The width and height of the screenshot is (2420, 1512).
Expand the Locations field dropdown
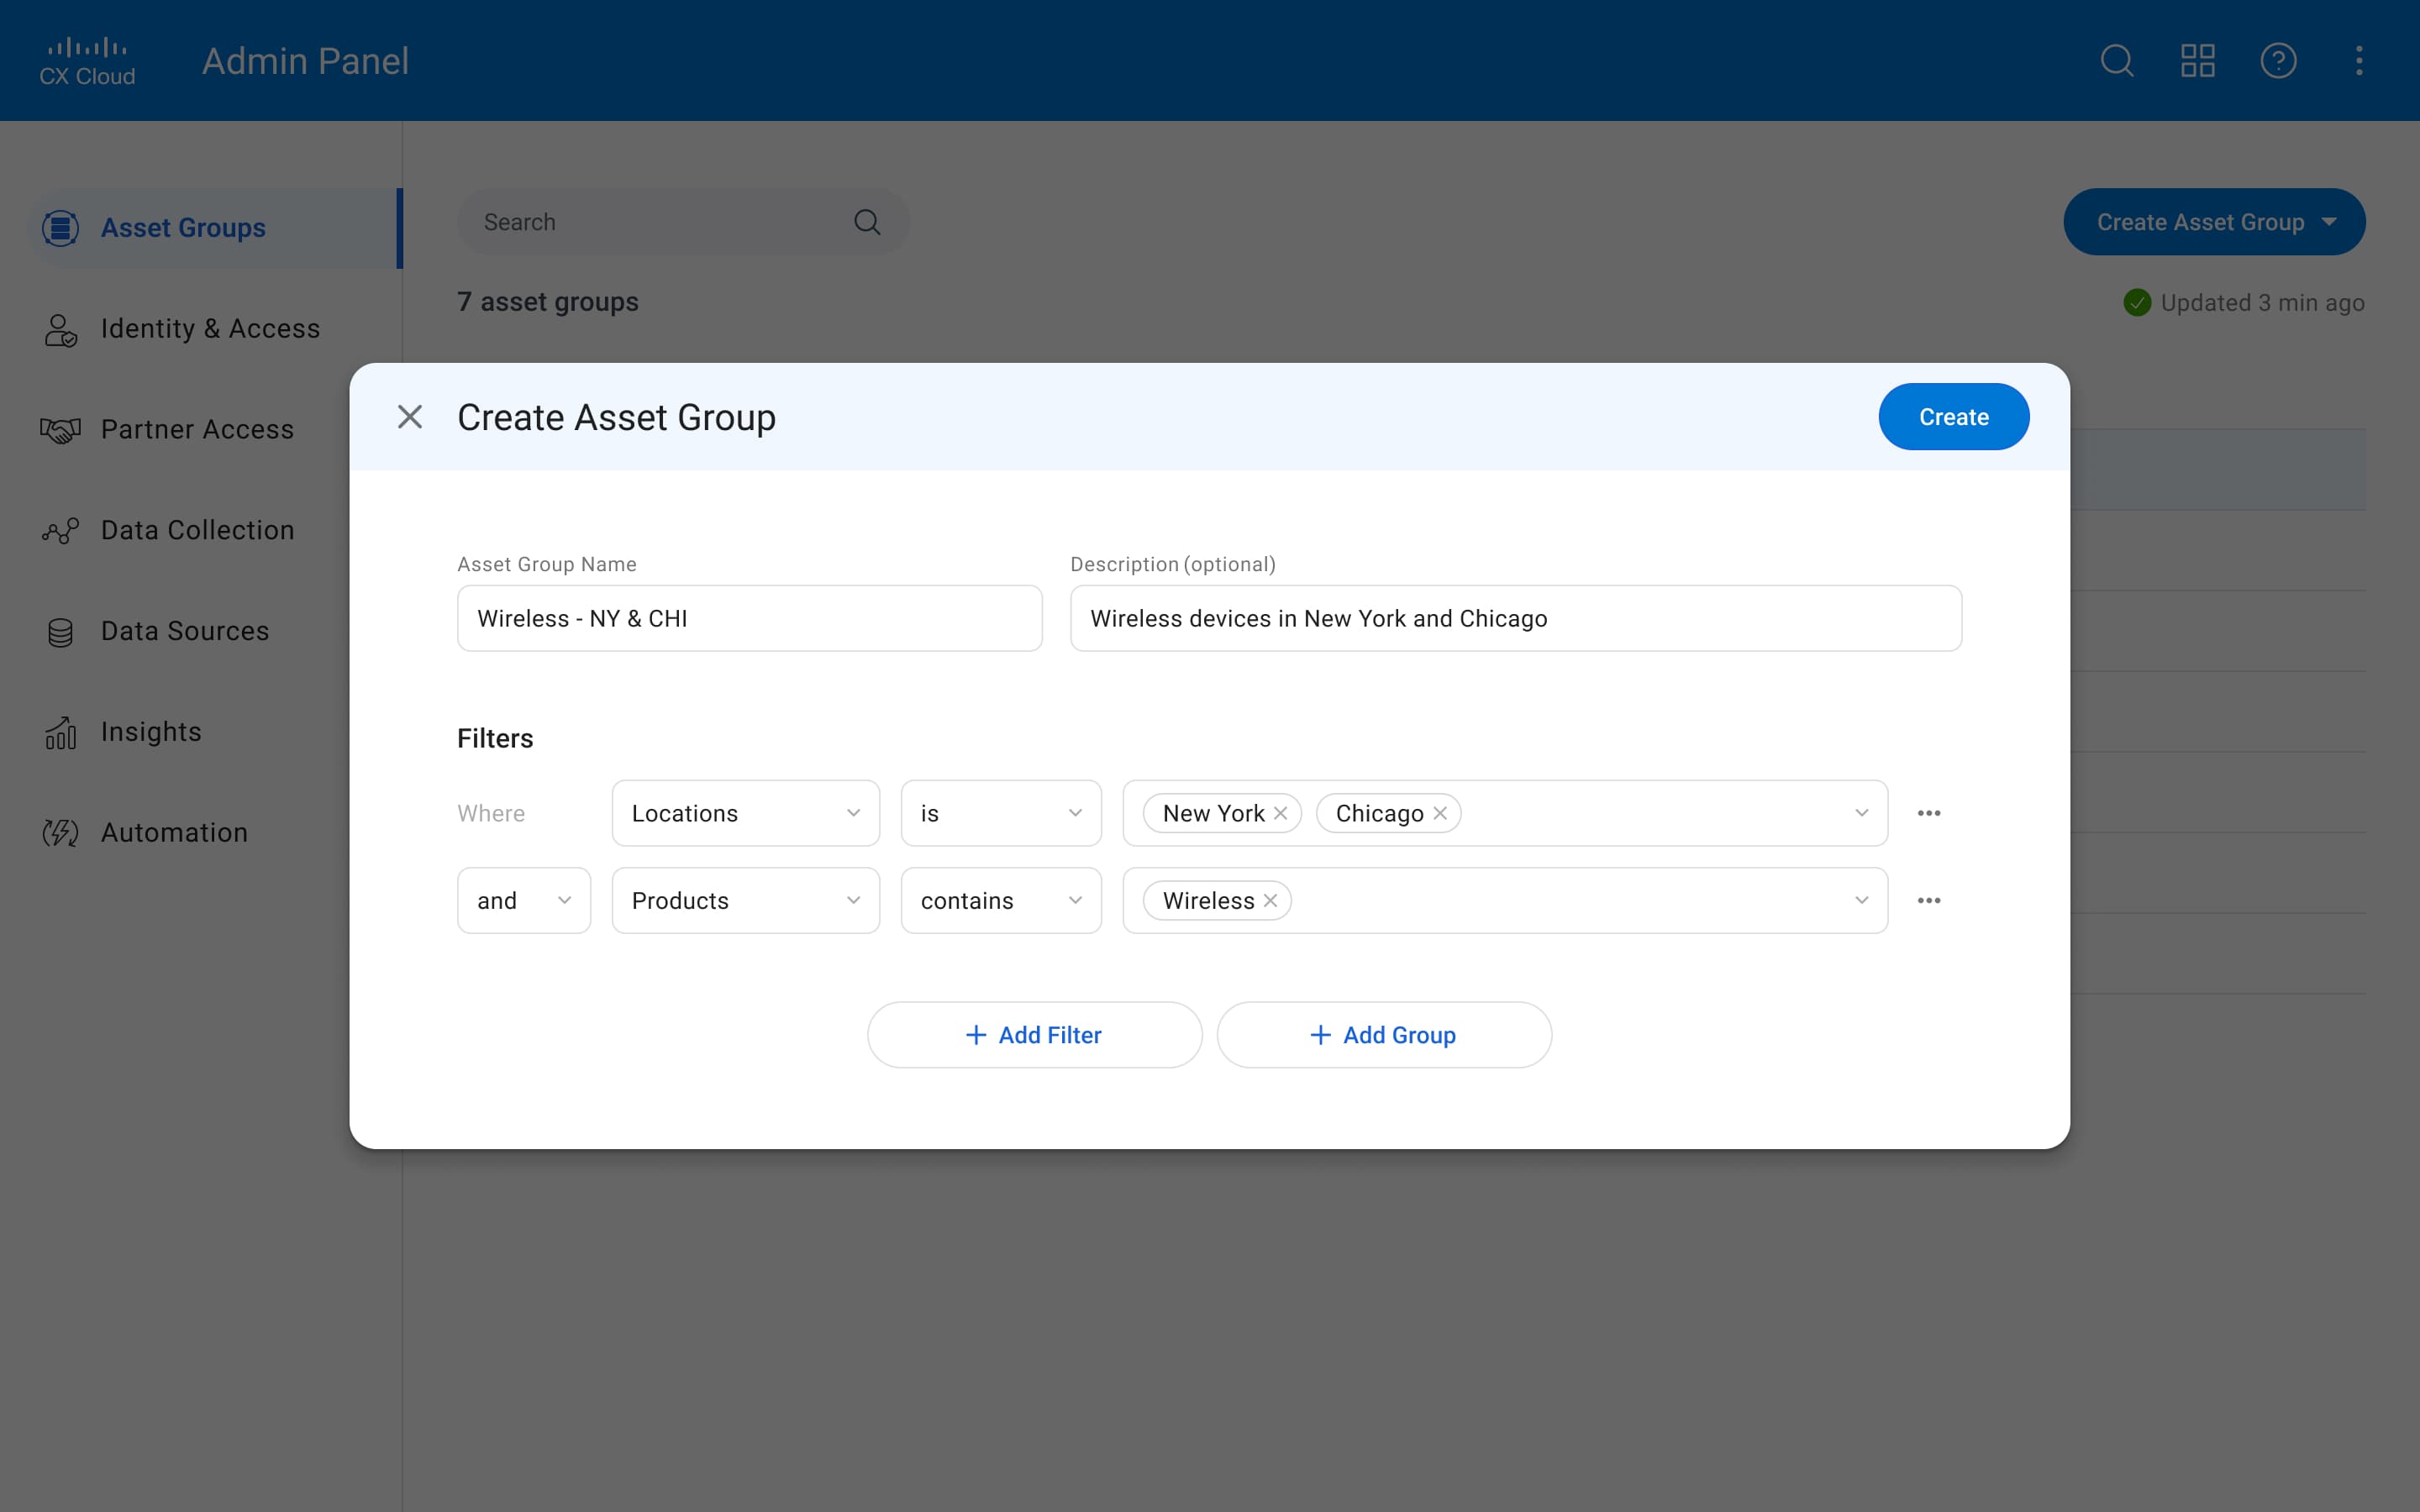coord(854,813)
